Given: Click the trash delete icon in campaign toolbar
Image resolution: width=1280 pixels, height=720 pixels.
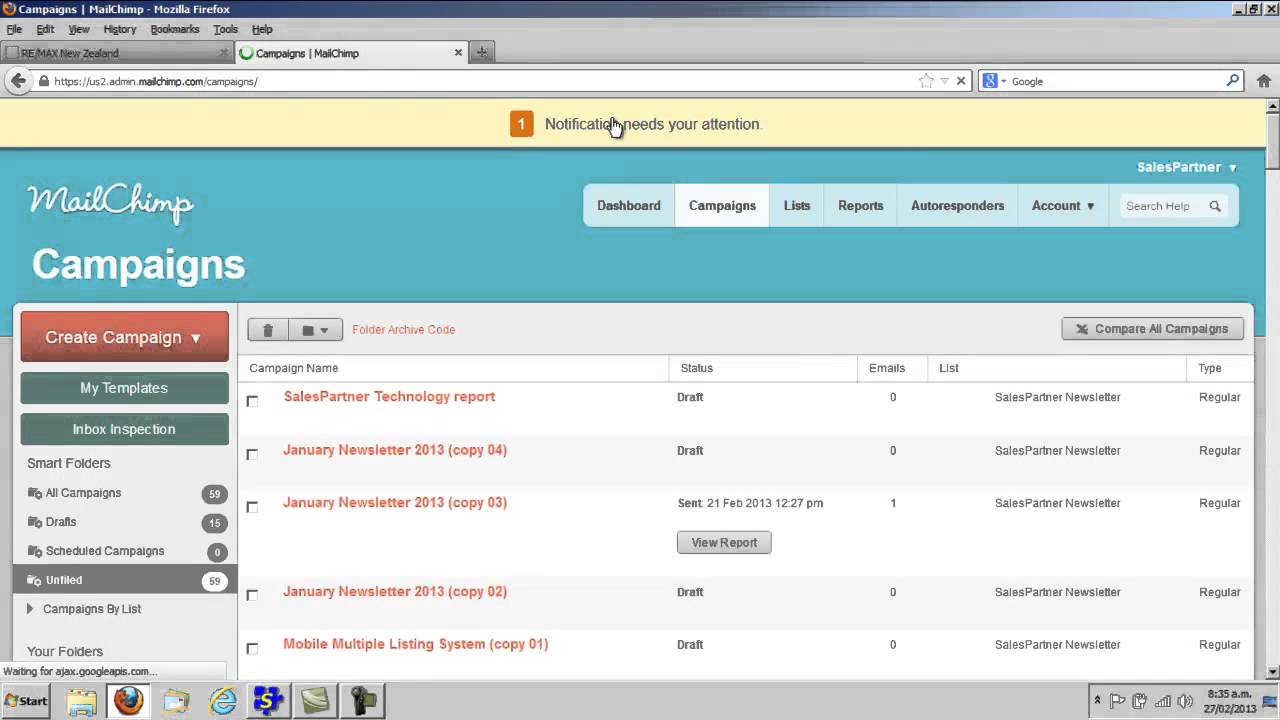Looking at the screenshot, I should click(x=268, y=330).
